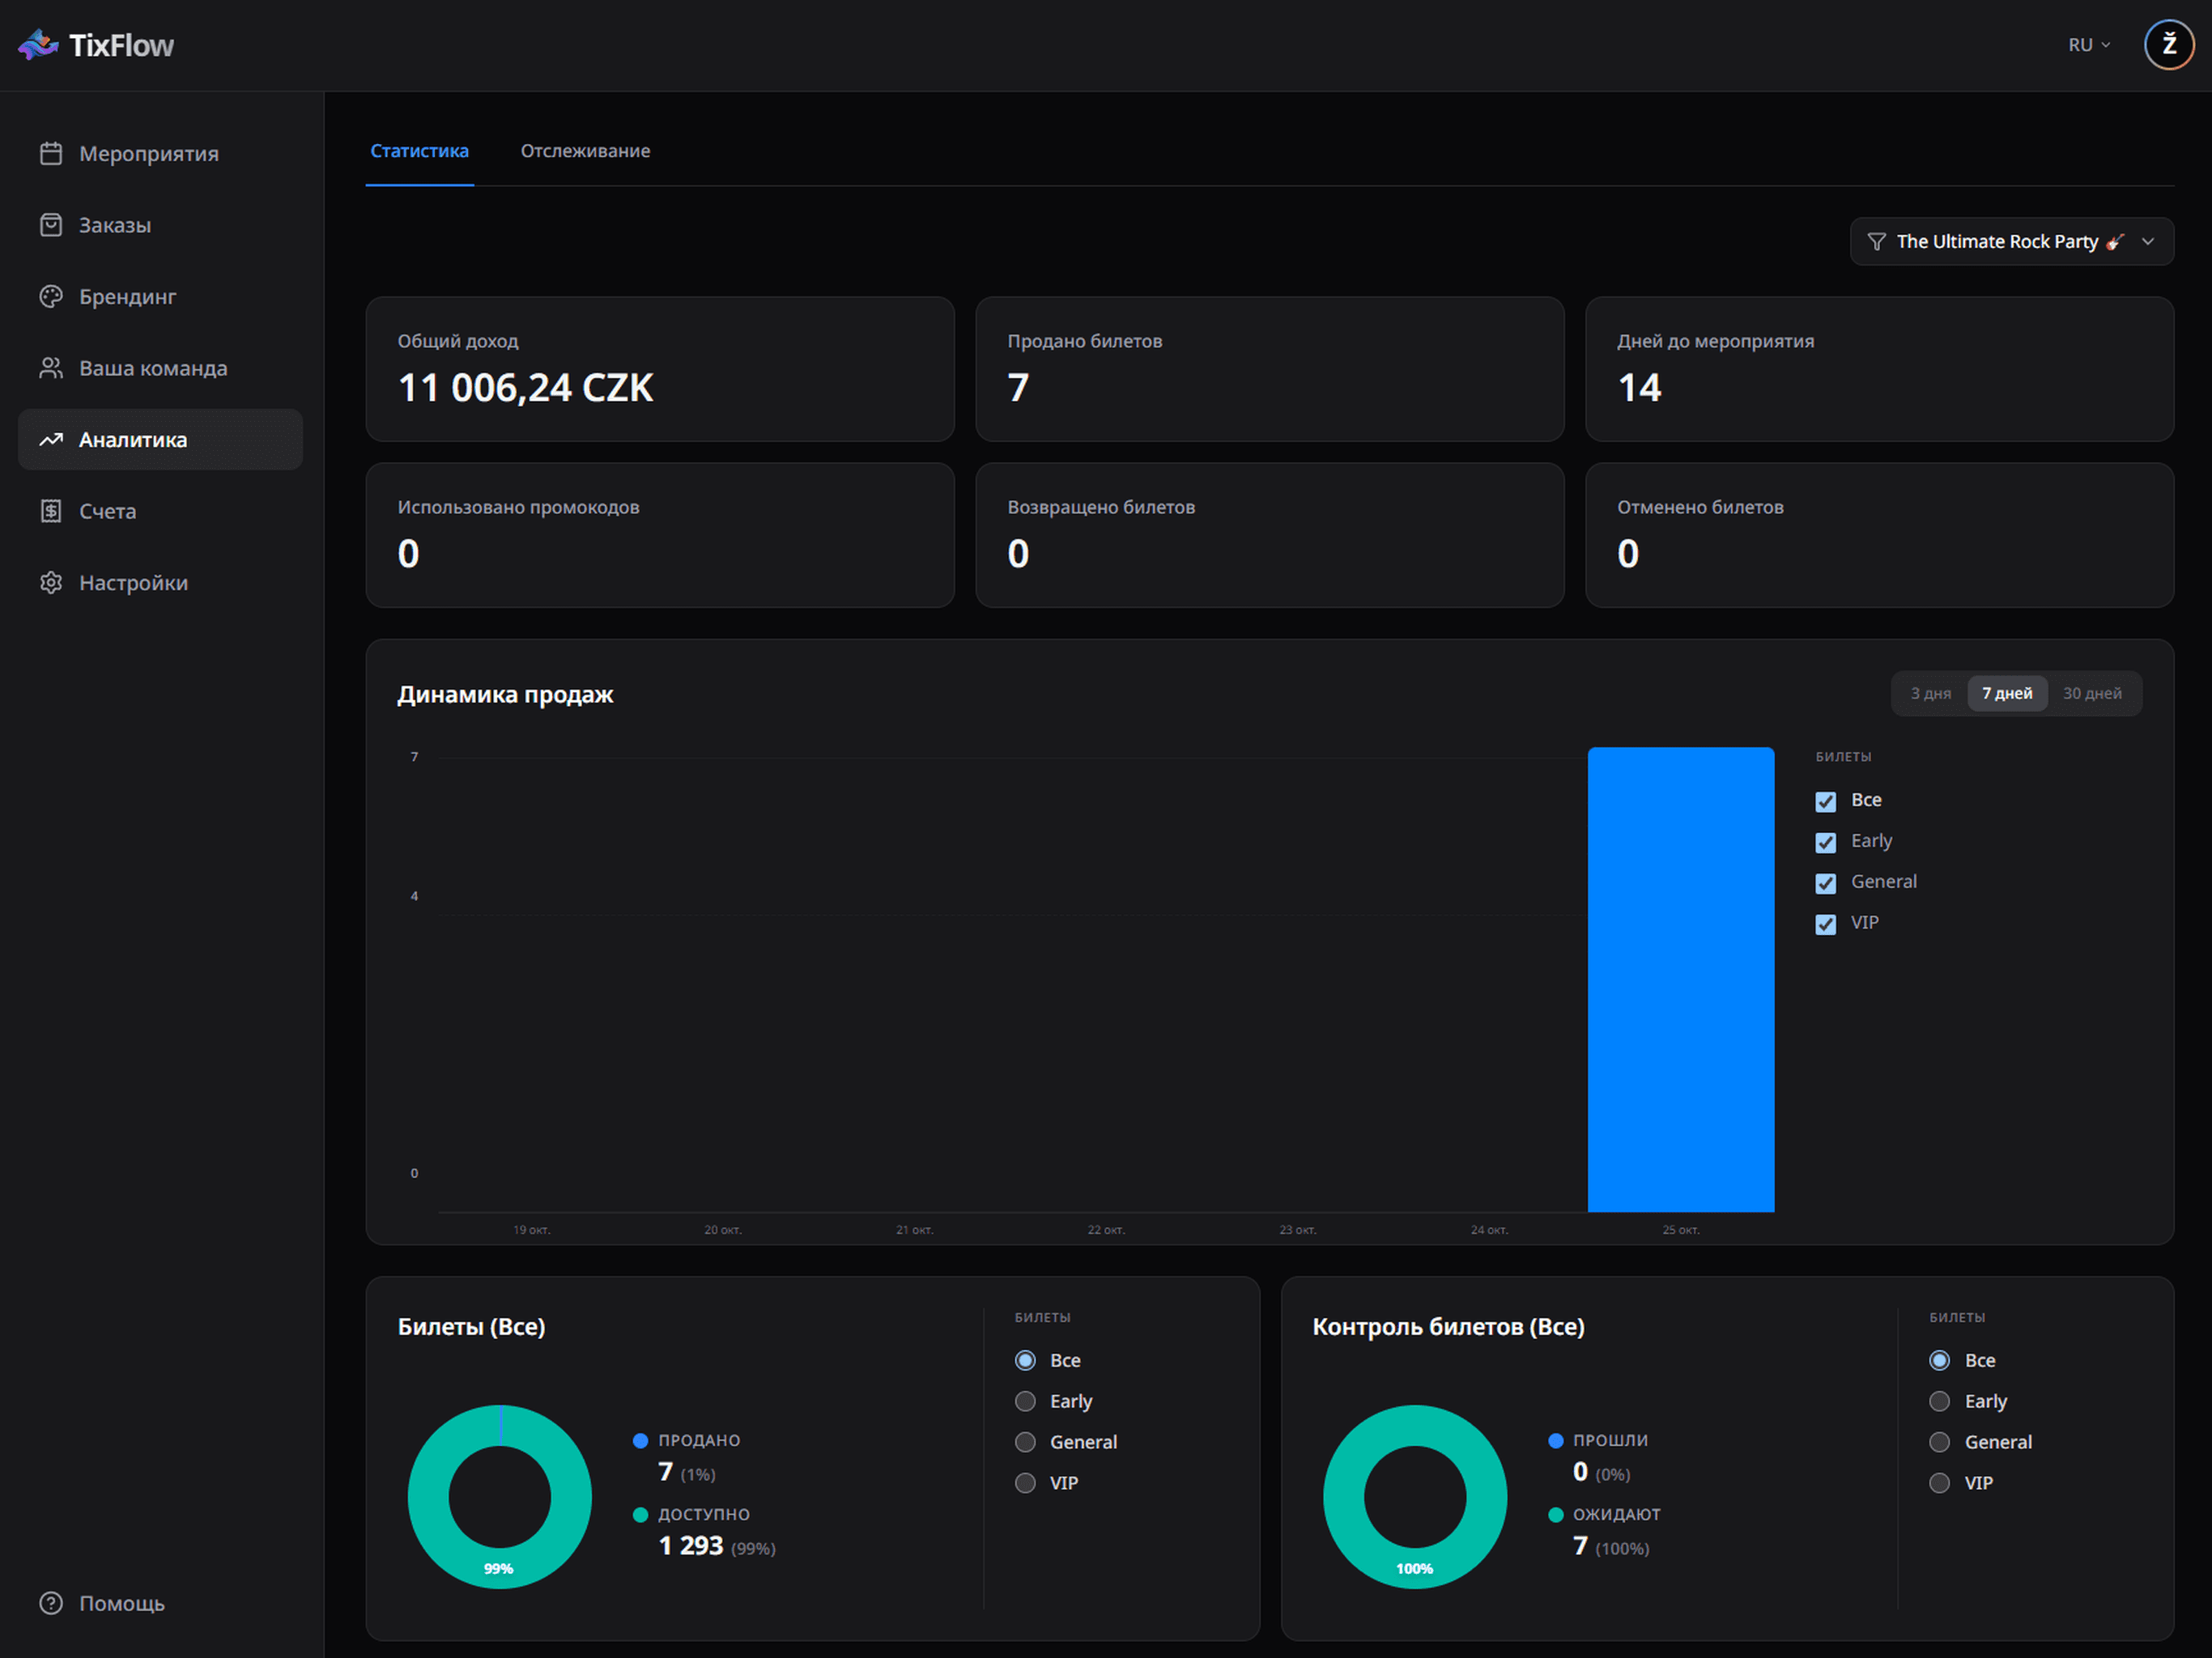
Task: Toggle the Early checkbox in sales chart
Action: click(x=1825, y=842)
